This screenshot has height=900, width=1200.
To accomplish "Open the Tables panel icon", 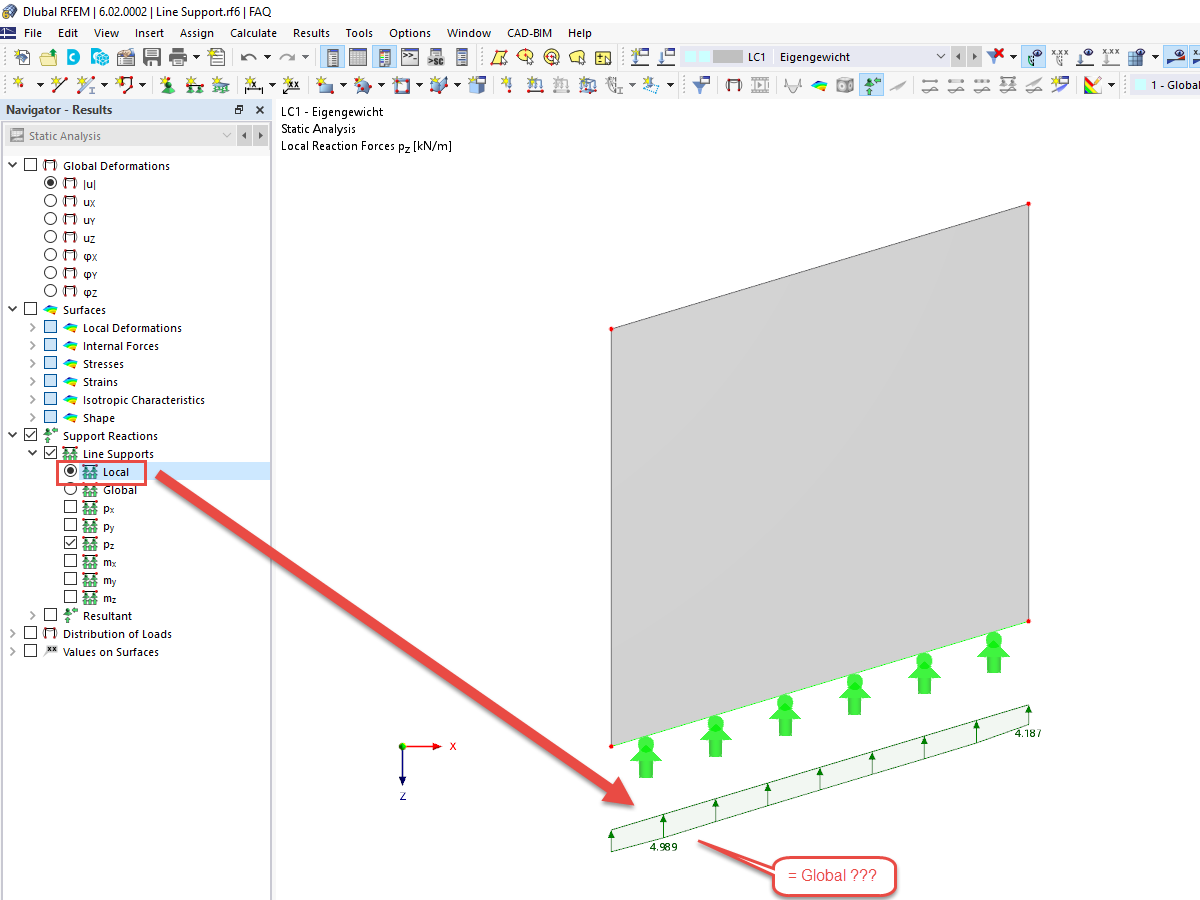I will click(357, 57).
